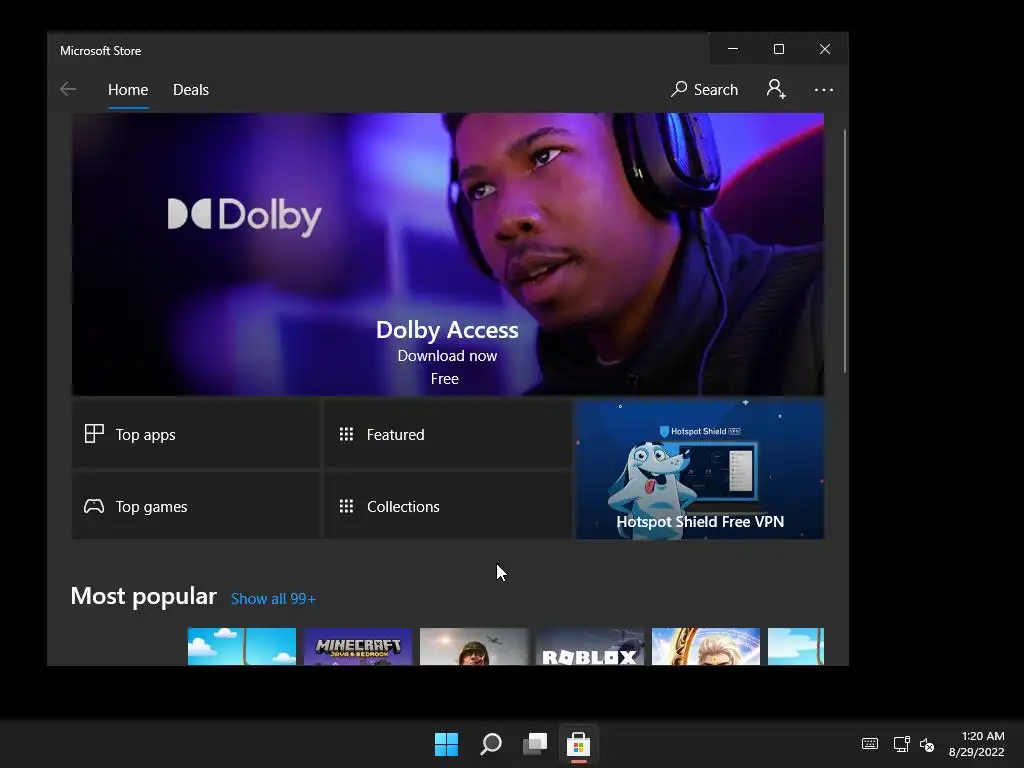Click the Download now text
The width and height of the screenshot is (1024, 768).
point(447,356)
